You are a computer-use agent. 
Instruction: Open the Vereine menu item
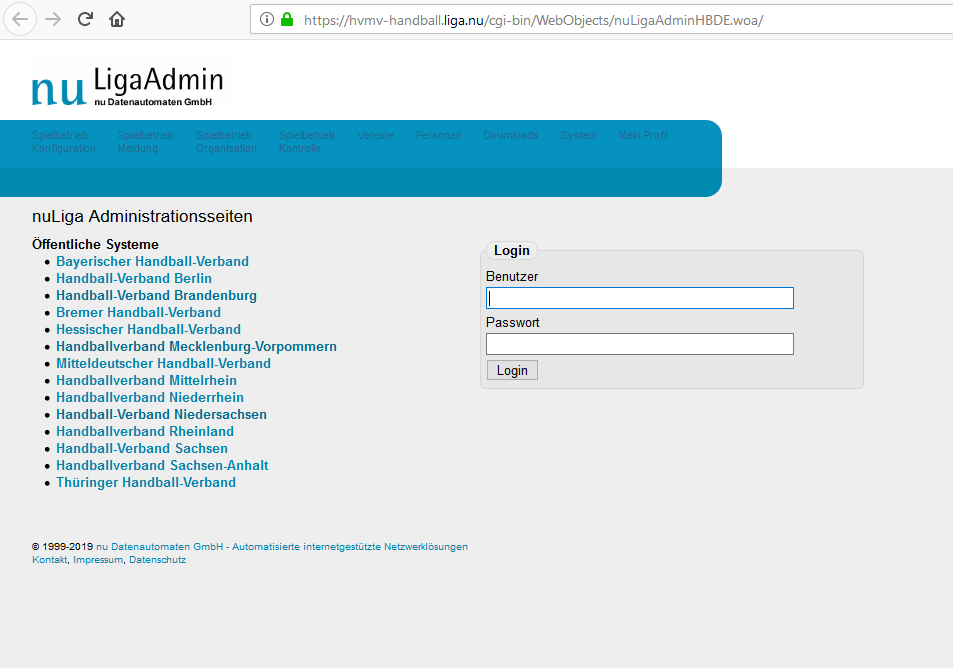coord(375,136)
